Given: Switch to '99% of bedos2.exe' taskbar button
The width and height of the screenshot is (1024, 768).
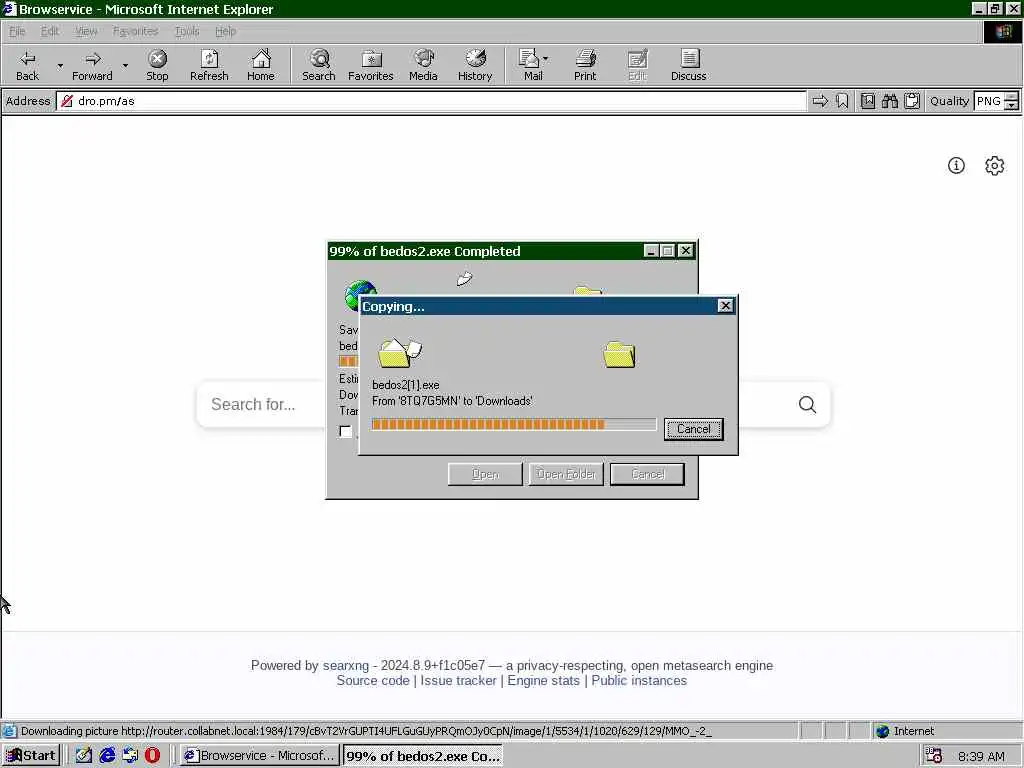Looking at the screenshot, I should click(x=423, y=756).
